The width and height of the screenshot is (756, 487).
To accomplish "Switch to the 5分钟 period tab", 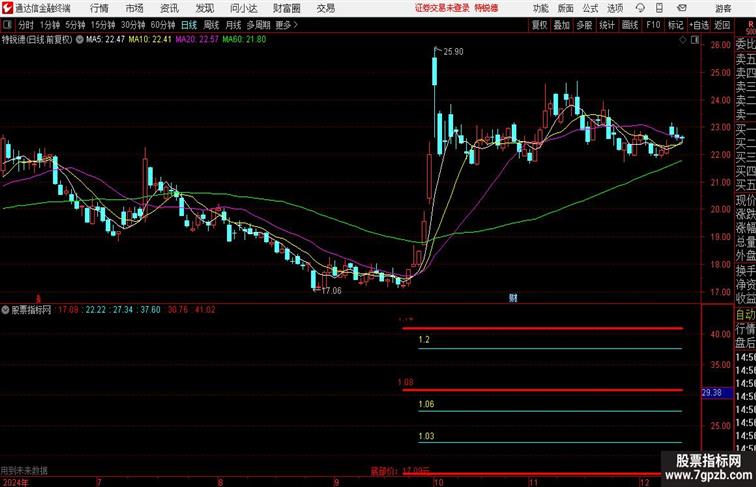I will click(75, 25).
